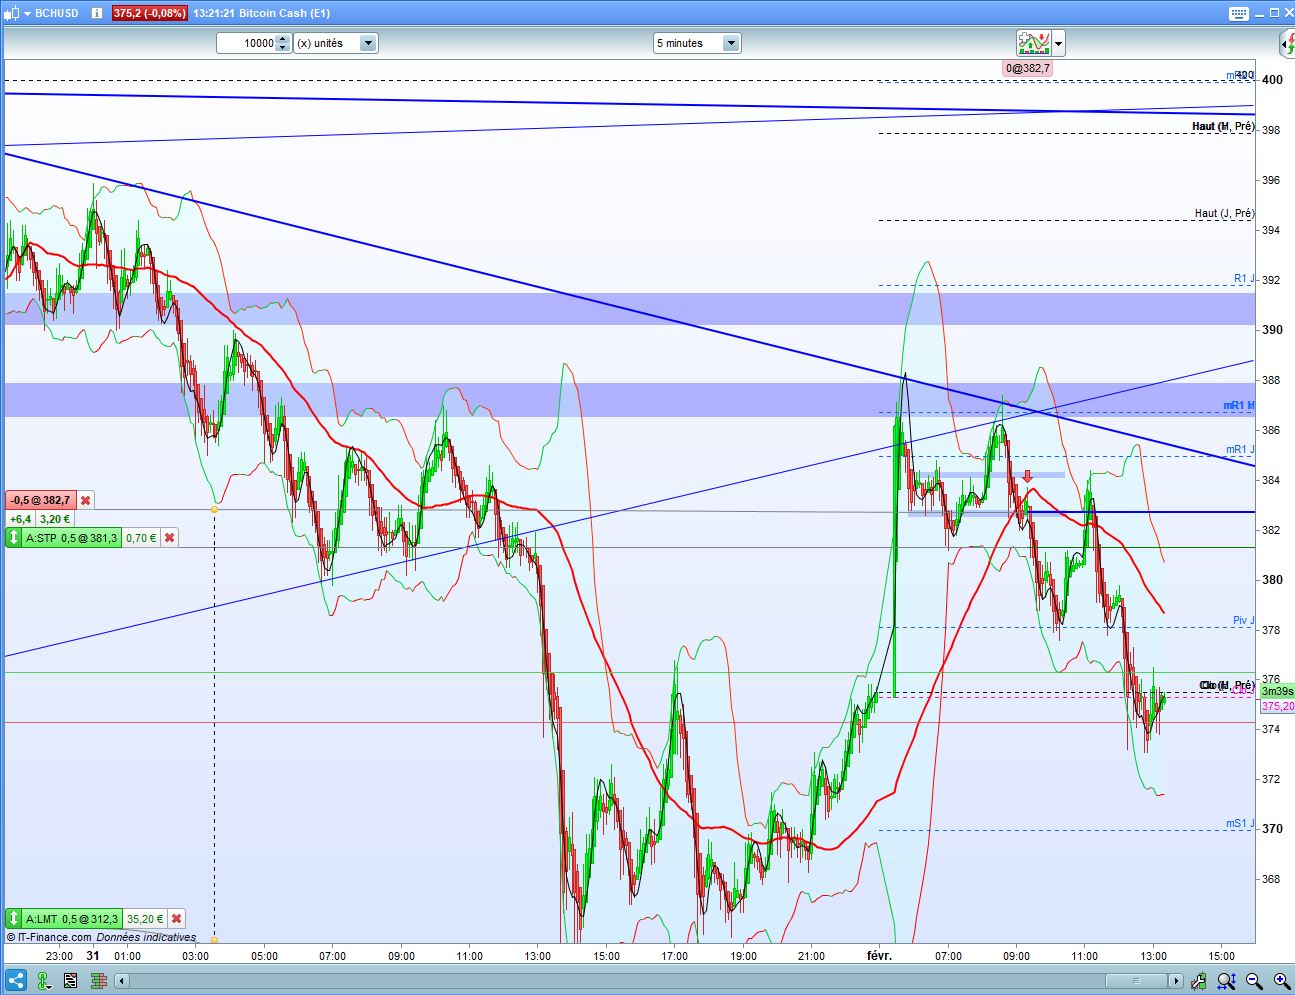Click the Haut (J, Pré) level label
This screenshot has width=1295, height=995.
(x=1224, y=213)
